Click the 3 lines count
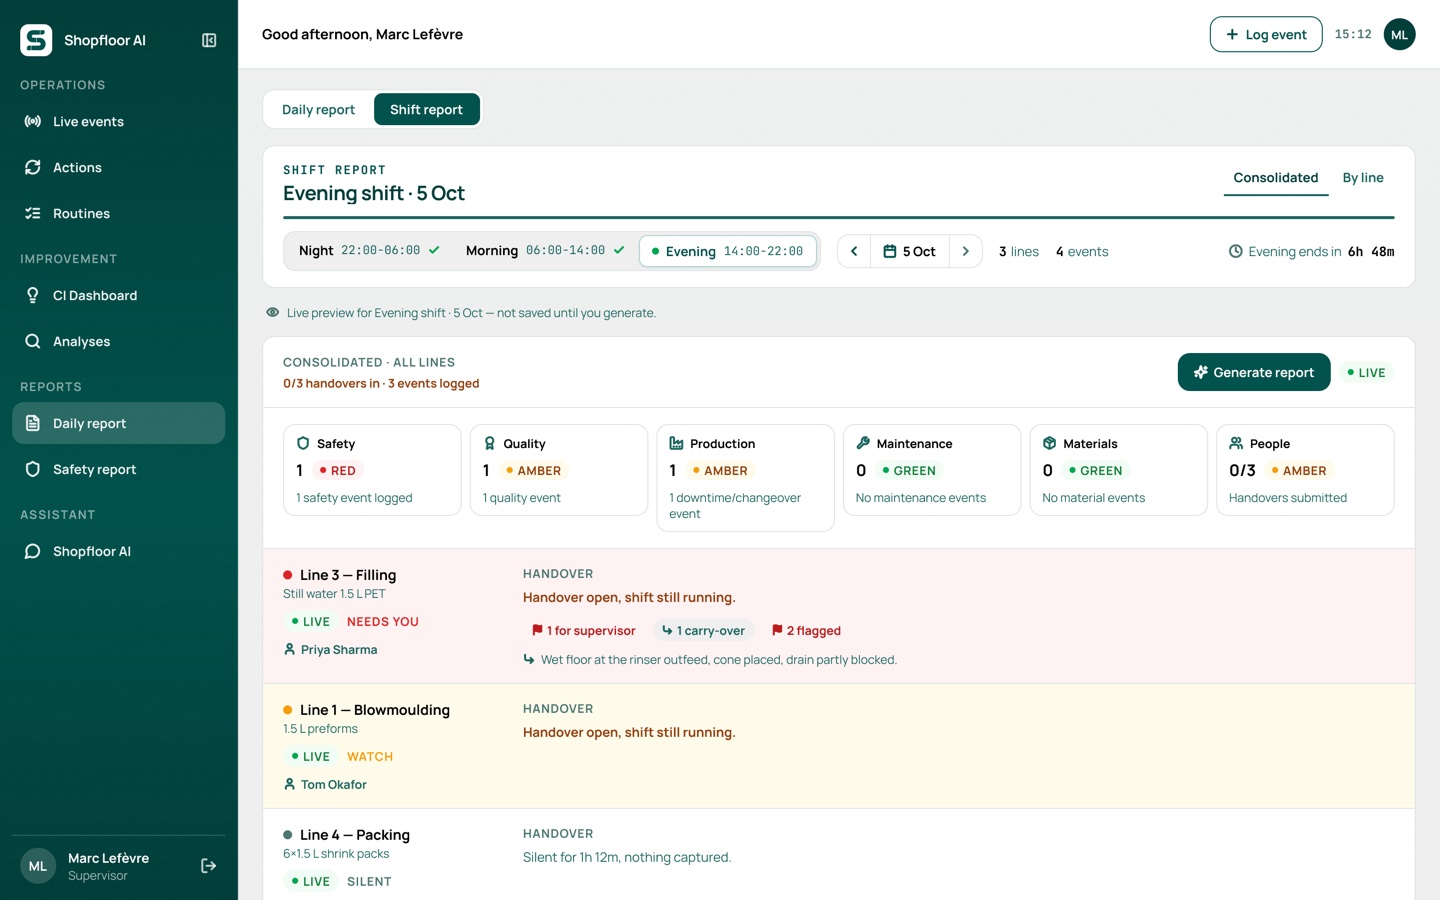 (1019, 252)
